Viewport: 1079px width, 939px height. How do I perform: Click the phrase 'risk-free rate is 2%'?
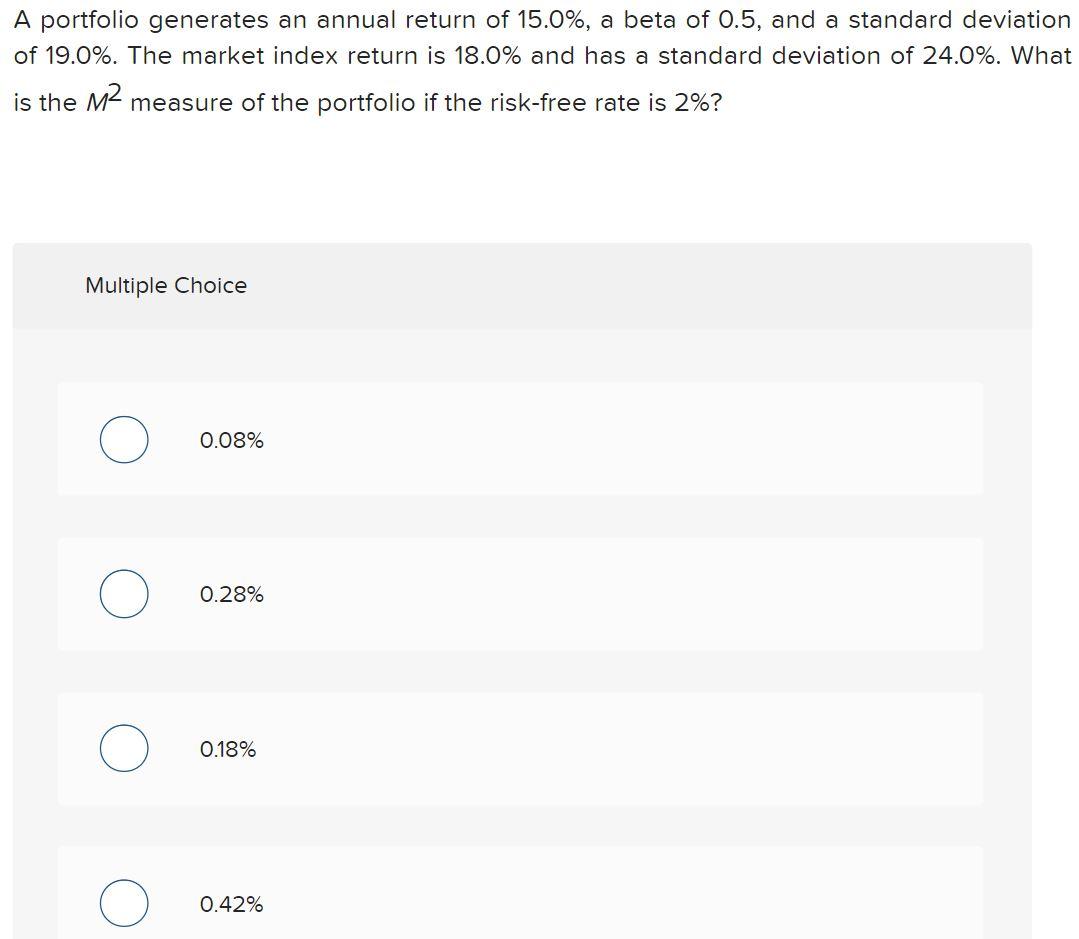(599, 102)
